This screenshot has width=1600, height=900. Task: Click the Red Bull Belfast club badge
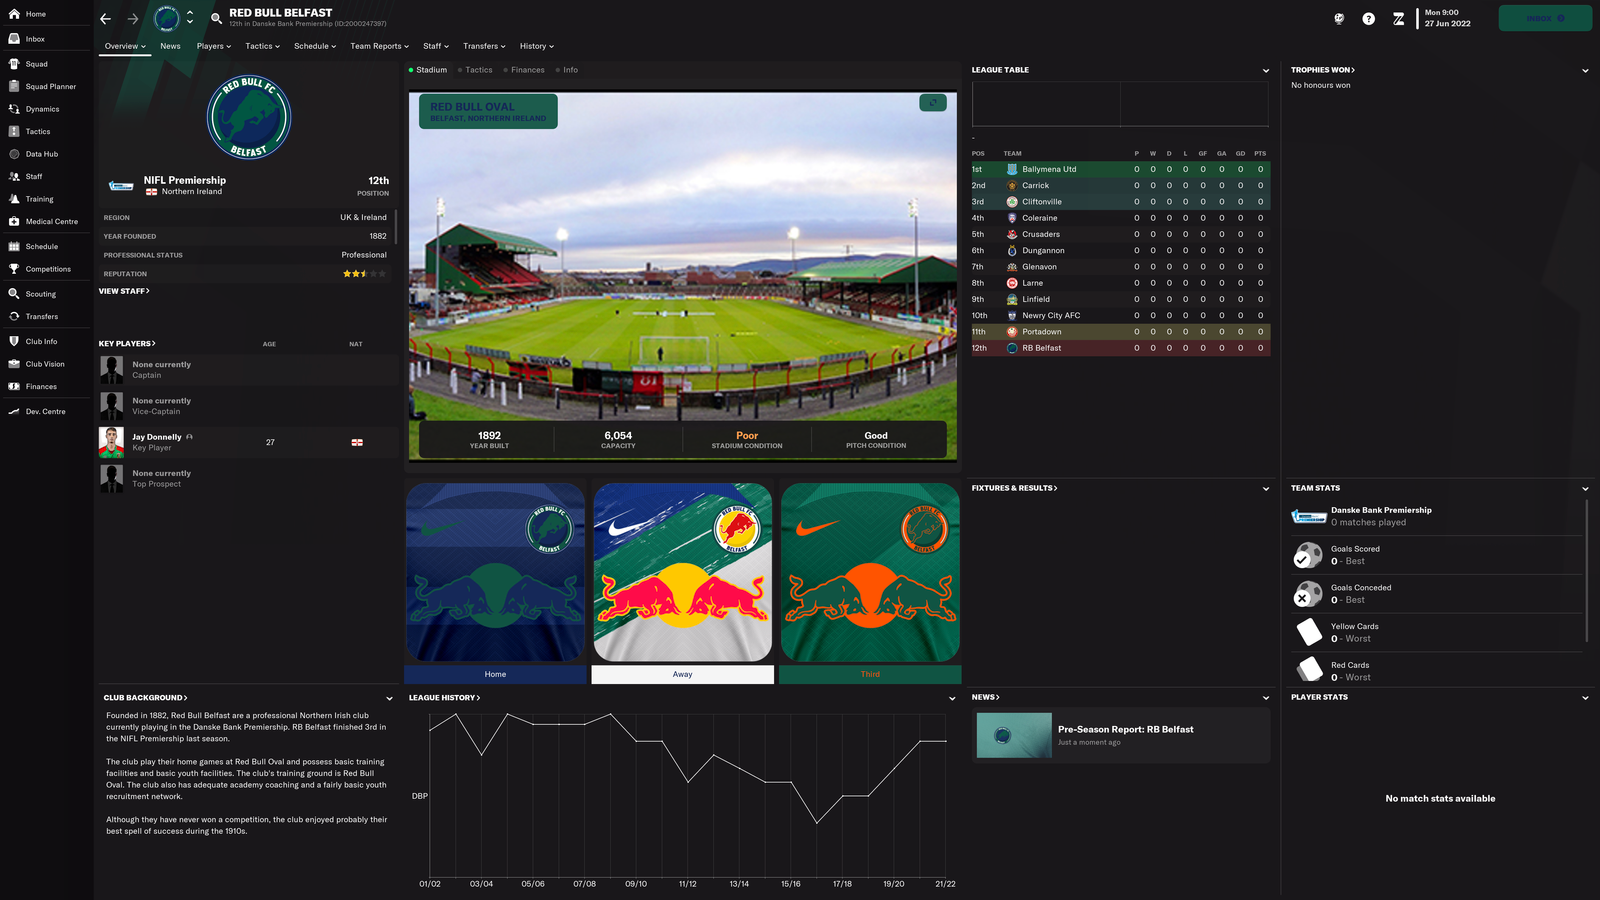(x=248, y=118)
